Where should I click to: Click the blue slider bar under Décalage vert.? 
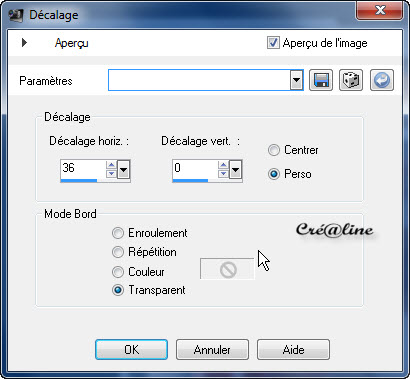click(x=190, y=181)
